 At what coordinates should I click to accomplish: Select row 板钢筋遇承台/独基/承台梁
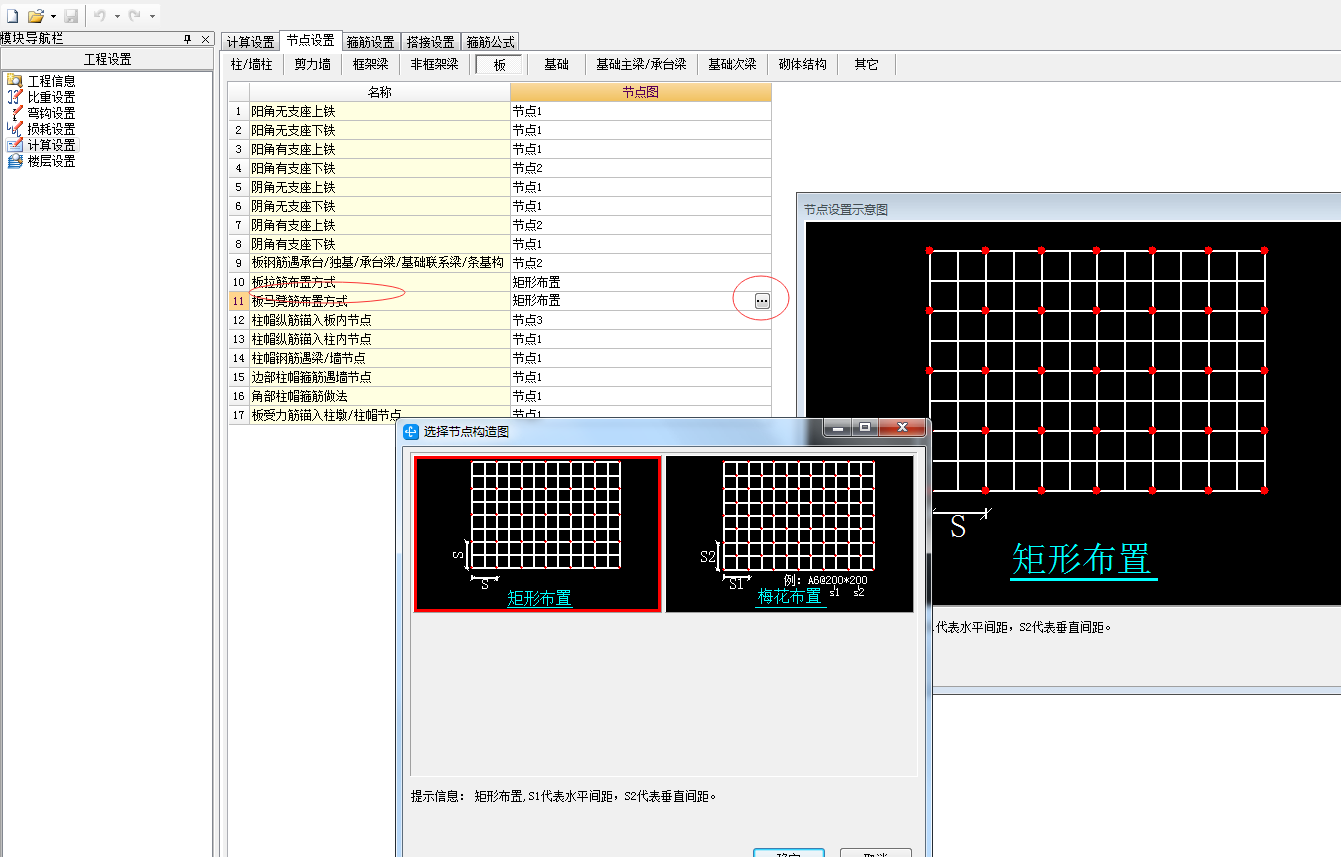[380, 263]
